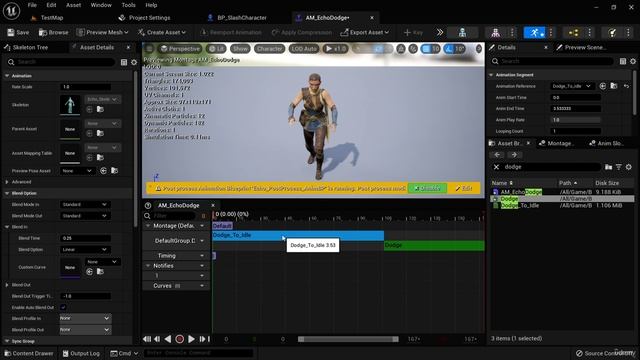Click the Unreal Engine logo icon
The height and width of the screenshot is (360, 640).
pos(11,11)
